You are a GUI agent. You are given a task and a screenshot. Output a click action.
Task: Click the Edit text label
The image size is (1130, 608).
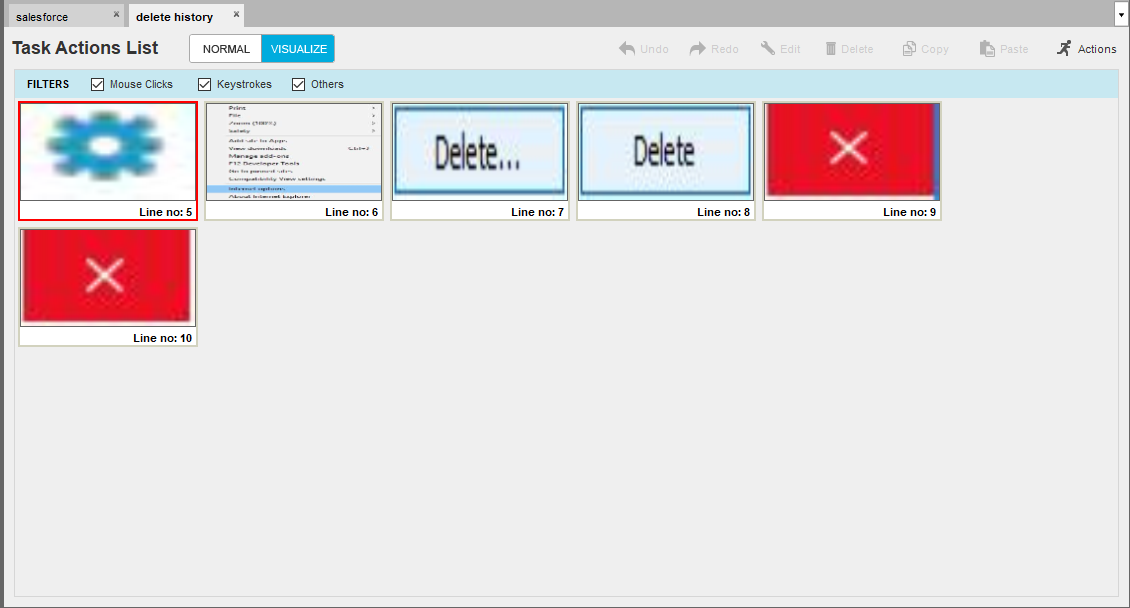pos(791,49)
